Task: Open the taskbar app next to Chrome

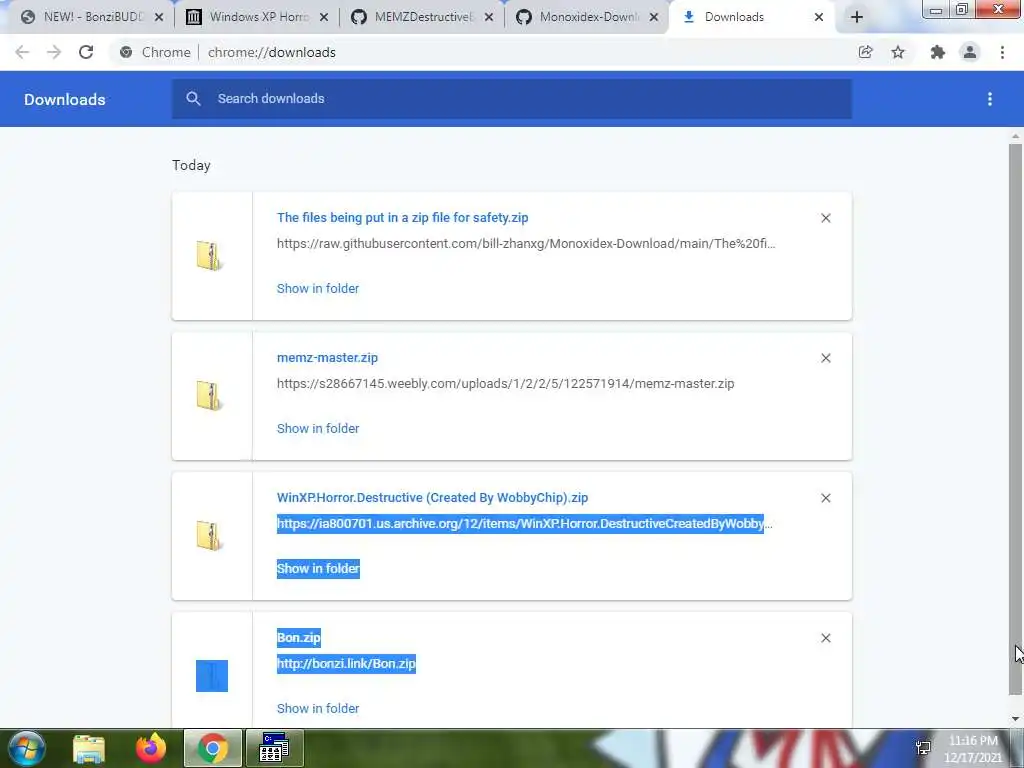Action: pos(274,748)
